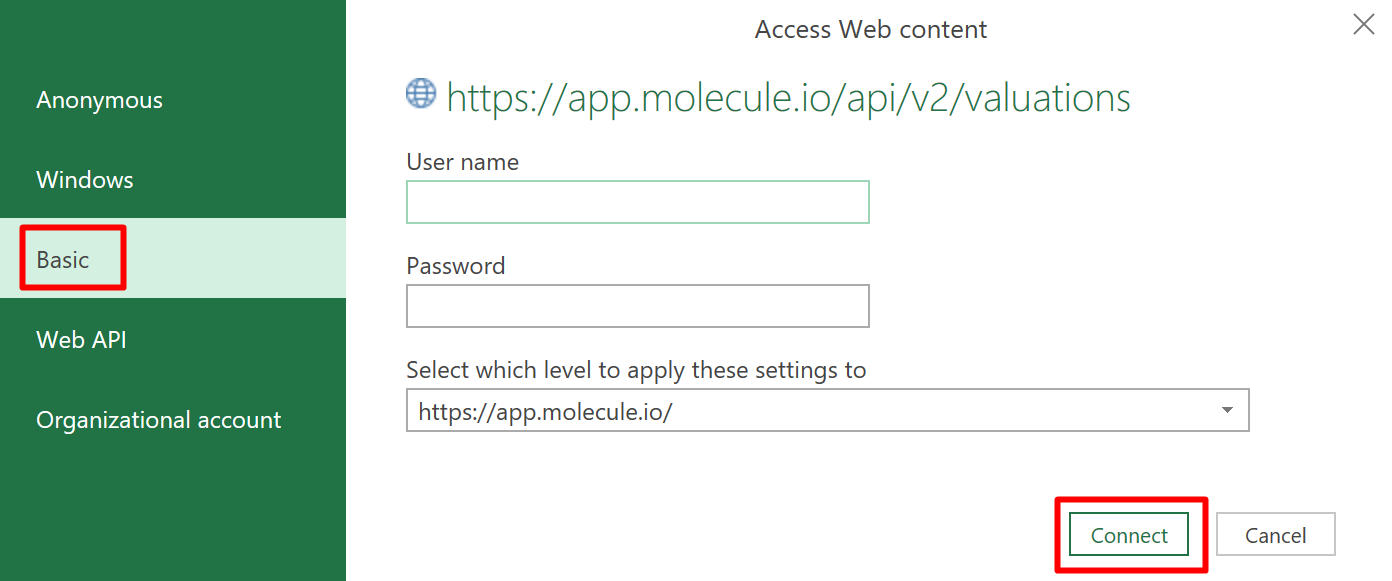This screenshot has height=581, width=1392.
Task: Close the Access Web content dialog
Action: [x=1363, y=25]
